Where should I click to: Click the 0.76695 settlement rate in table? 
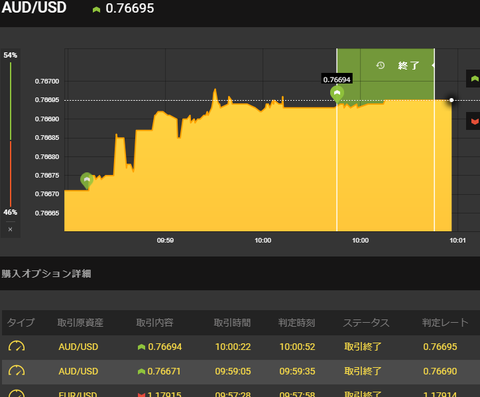440,347
